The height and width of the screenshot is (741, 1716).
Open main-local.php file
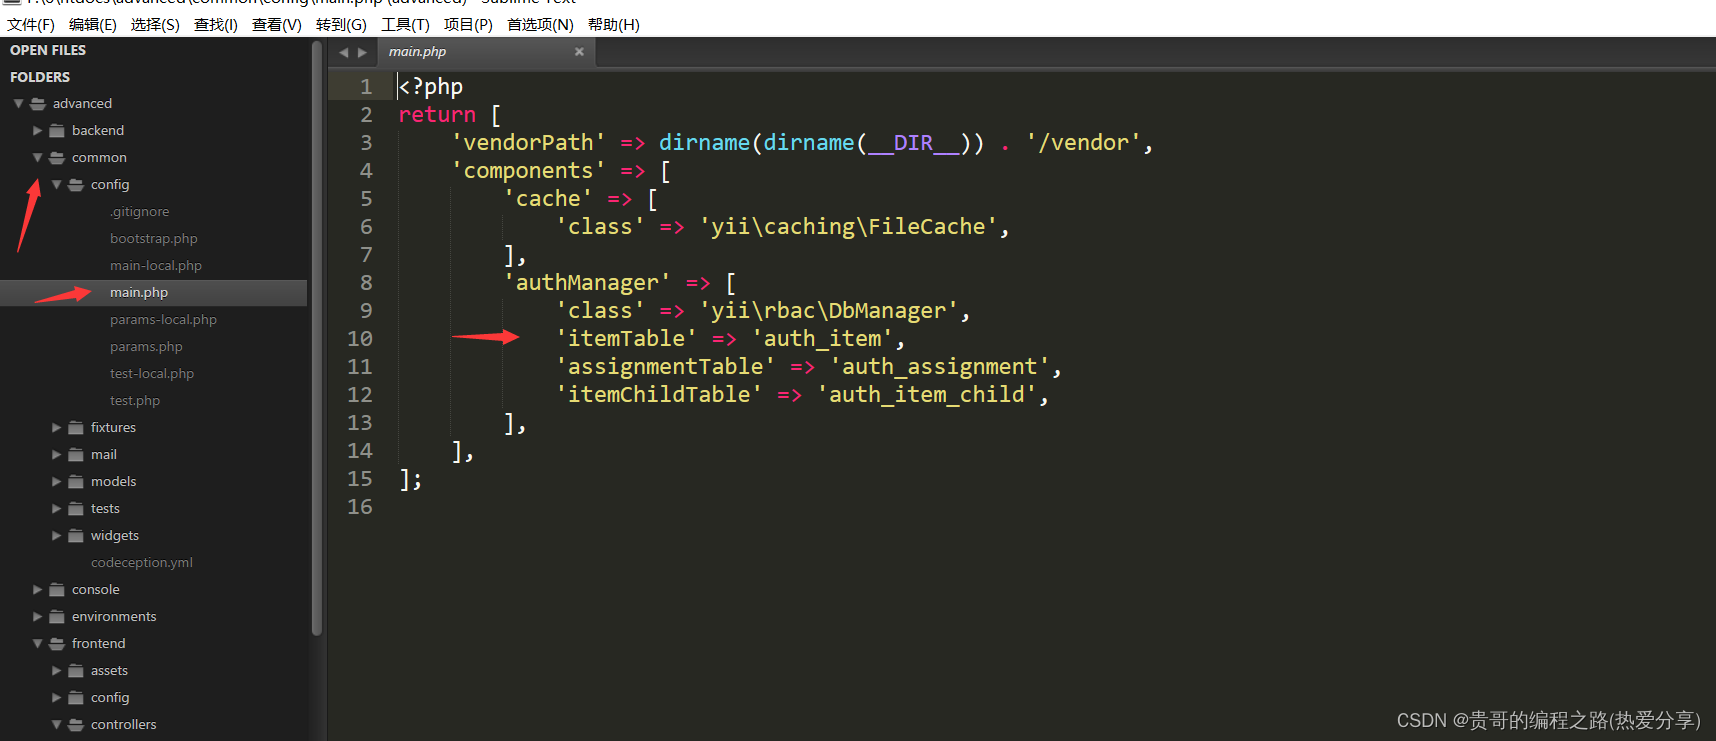[x=156, y=266]
